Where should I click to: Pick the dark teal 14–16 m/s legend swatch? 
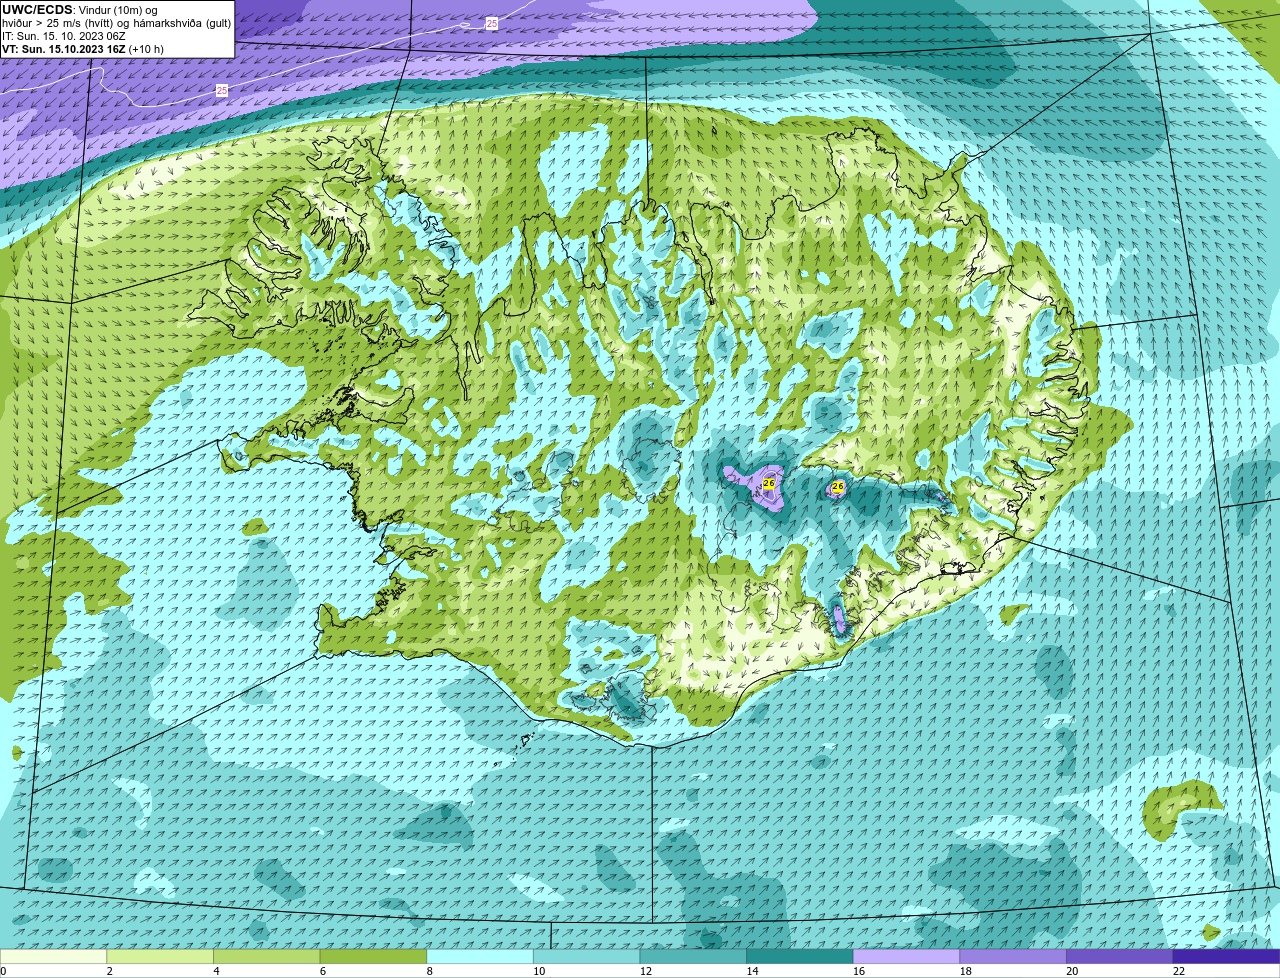[x=800, y=956]
